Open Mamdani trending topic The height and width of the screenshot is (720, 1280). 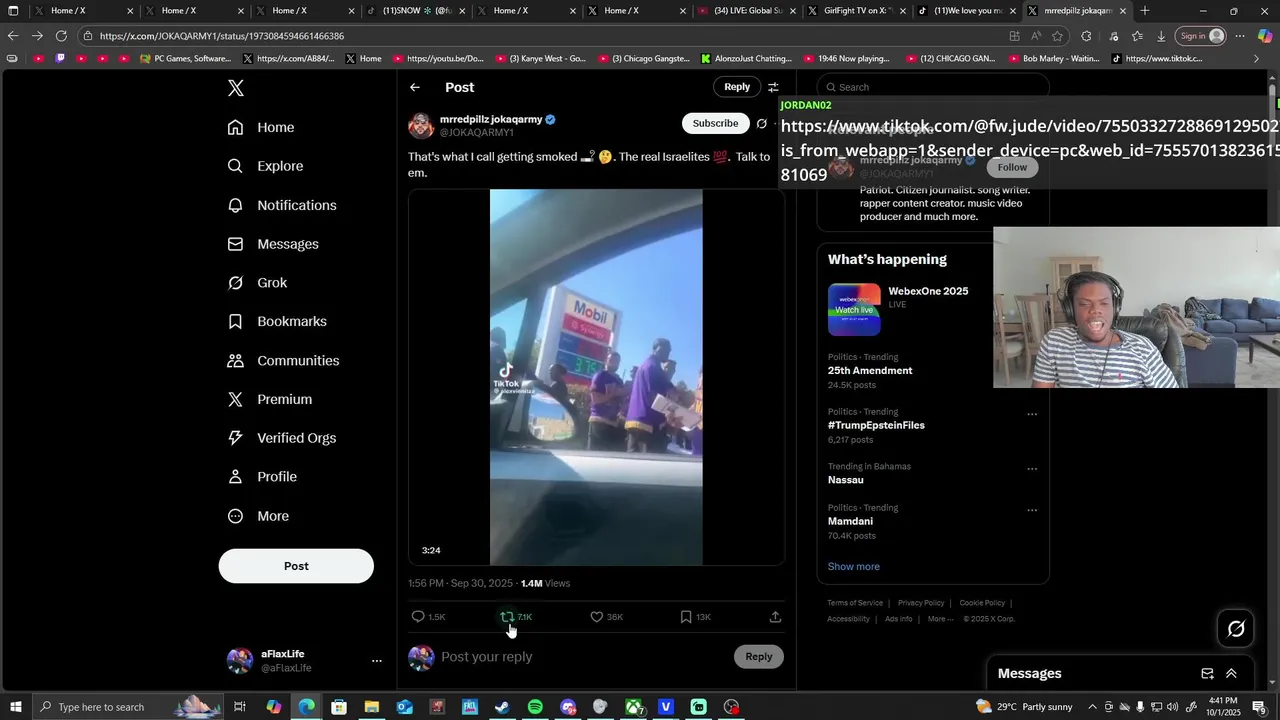tap(850, 521)
